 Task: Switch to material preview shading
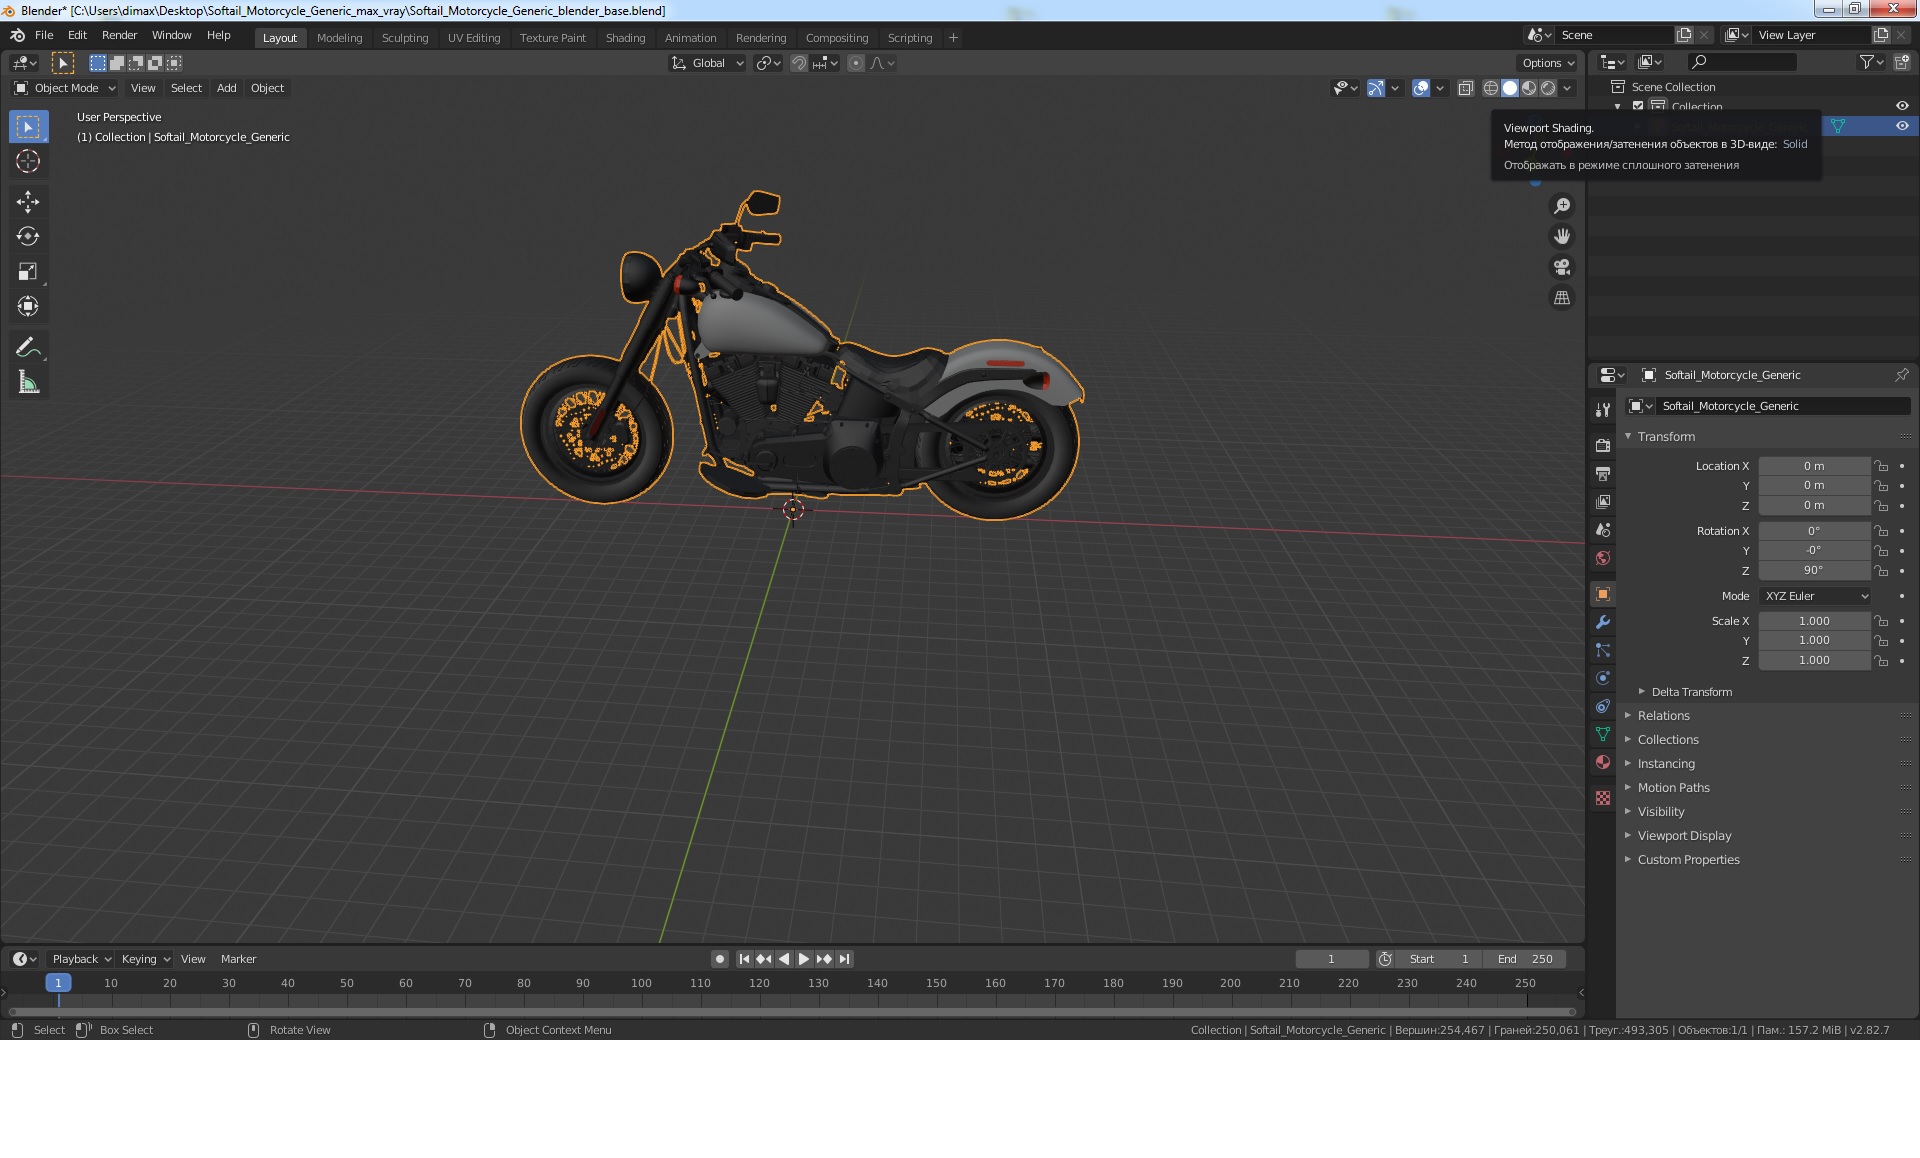[x=1529, y=88]
